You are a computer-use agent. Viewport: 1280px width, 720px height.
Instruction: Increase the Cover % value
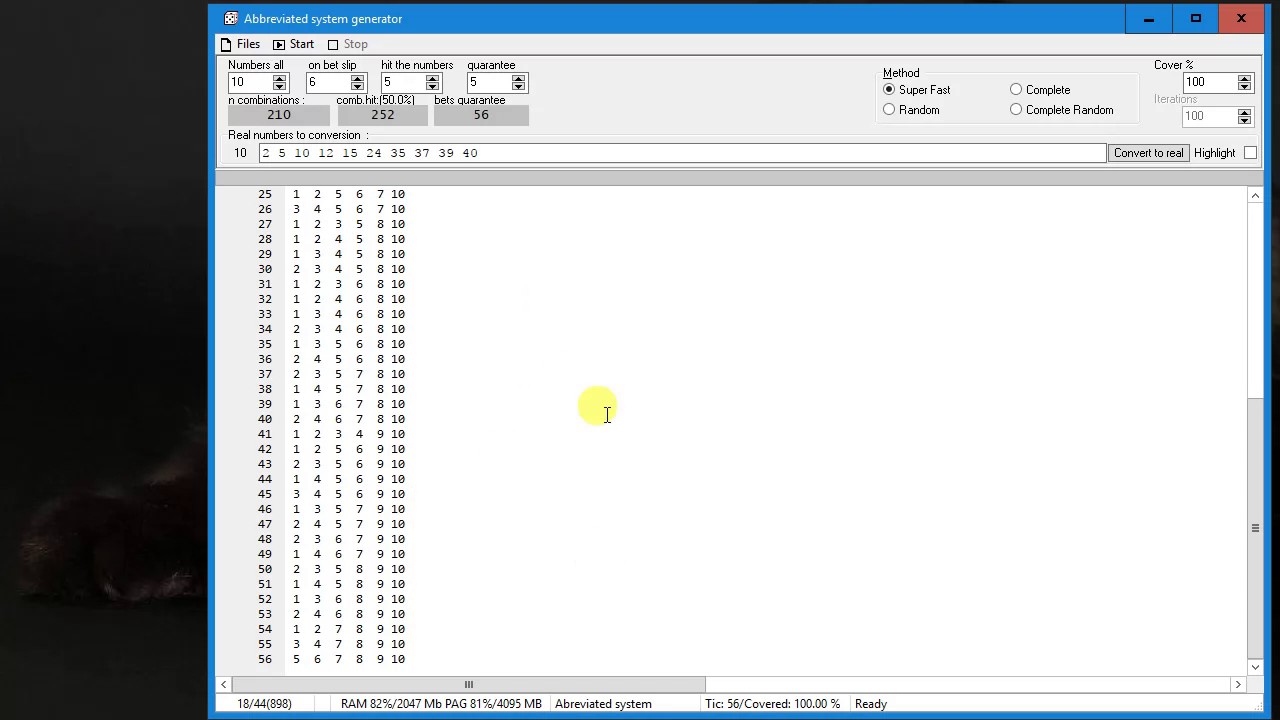tap(1244, 78)
